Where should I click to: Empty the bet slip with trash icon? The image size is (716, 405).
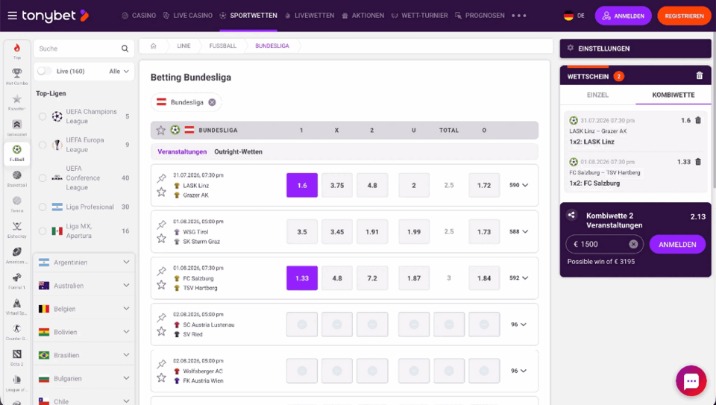(699, 76)
